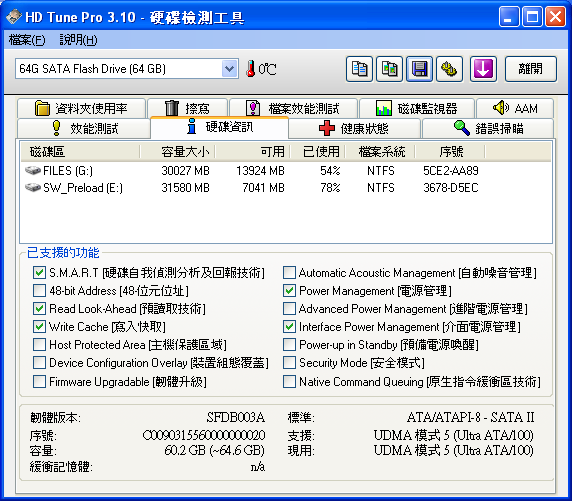Click the magnifier icon on 錯誤掃瞄 tab
This screenshot has width=572, height=501.
462,128
